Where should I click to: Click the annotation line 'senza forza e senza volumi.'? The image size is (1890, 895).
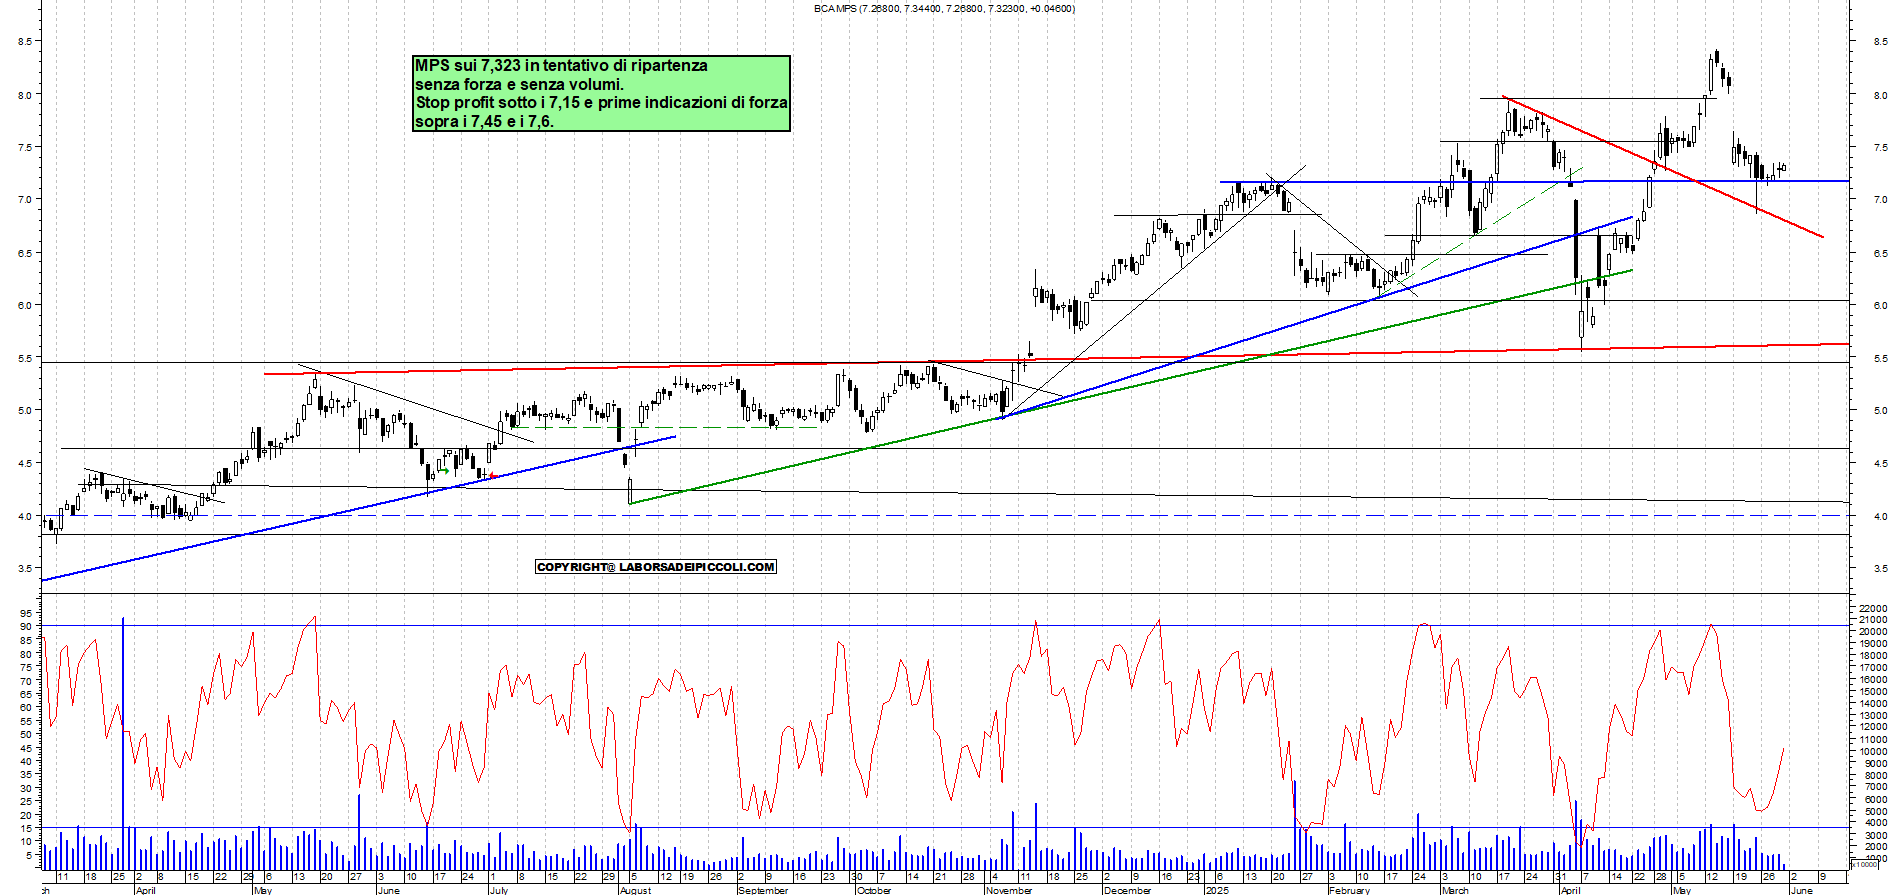[x=519, y=84]
